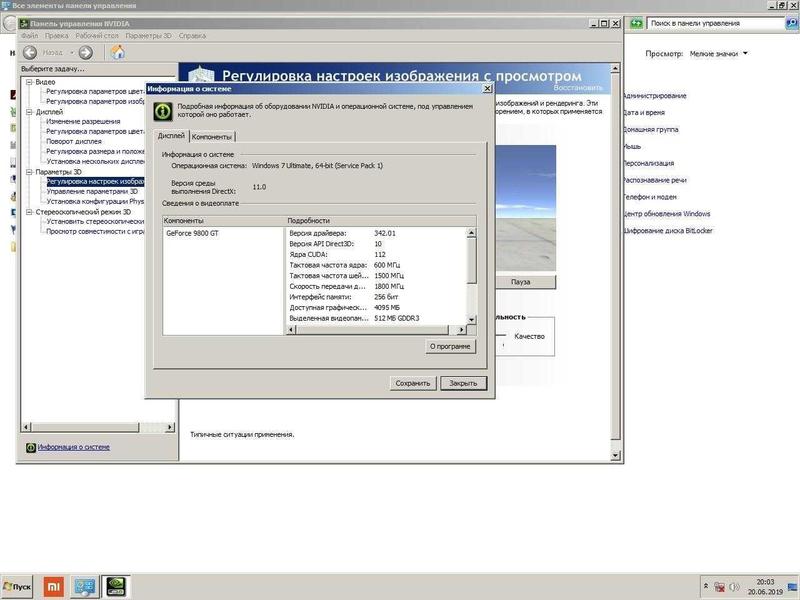Viewport: 800px width, 600px height.
Task: Collapse the Дисплей tree node
Action: coord(29,112)
